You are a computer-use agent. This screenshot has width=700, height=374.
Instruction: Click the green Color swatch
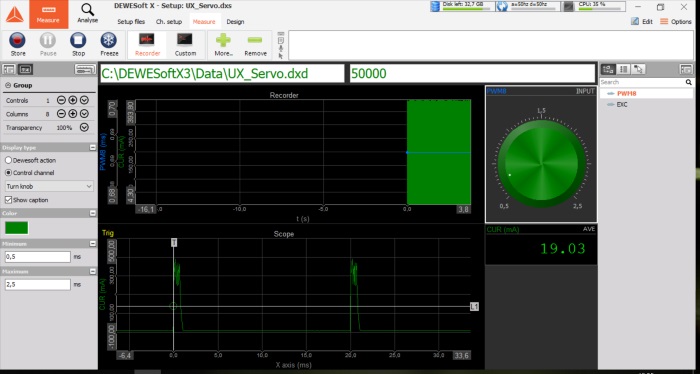coord(17,228)
